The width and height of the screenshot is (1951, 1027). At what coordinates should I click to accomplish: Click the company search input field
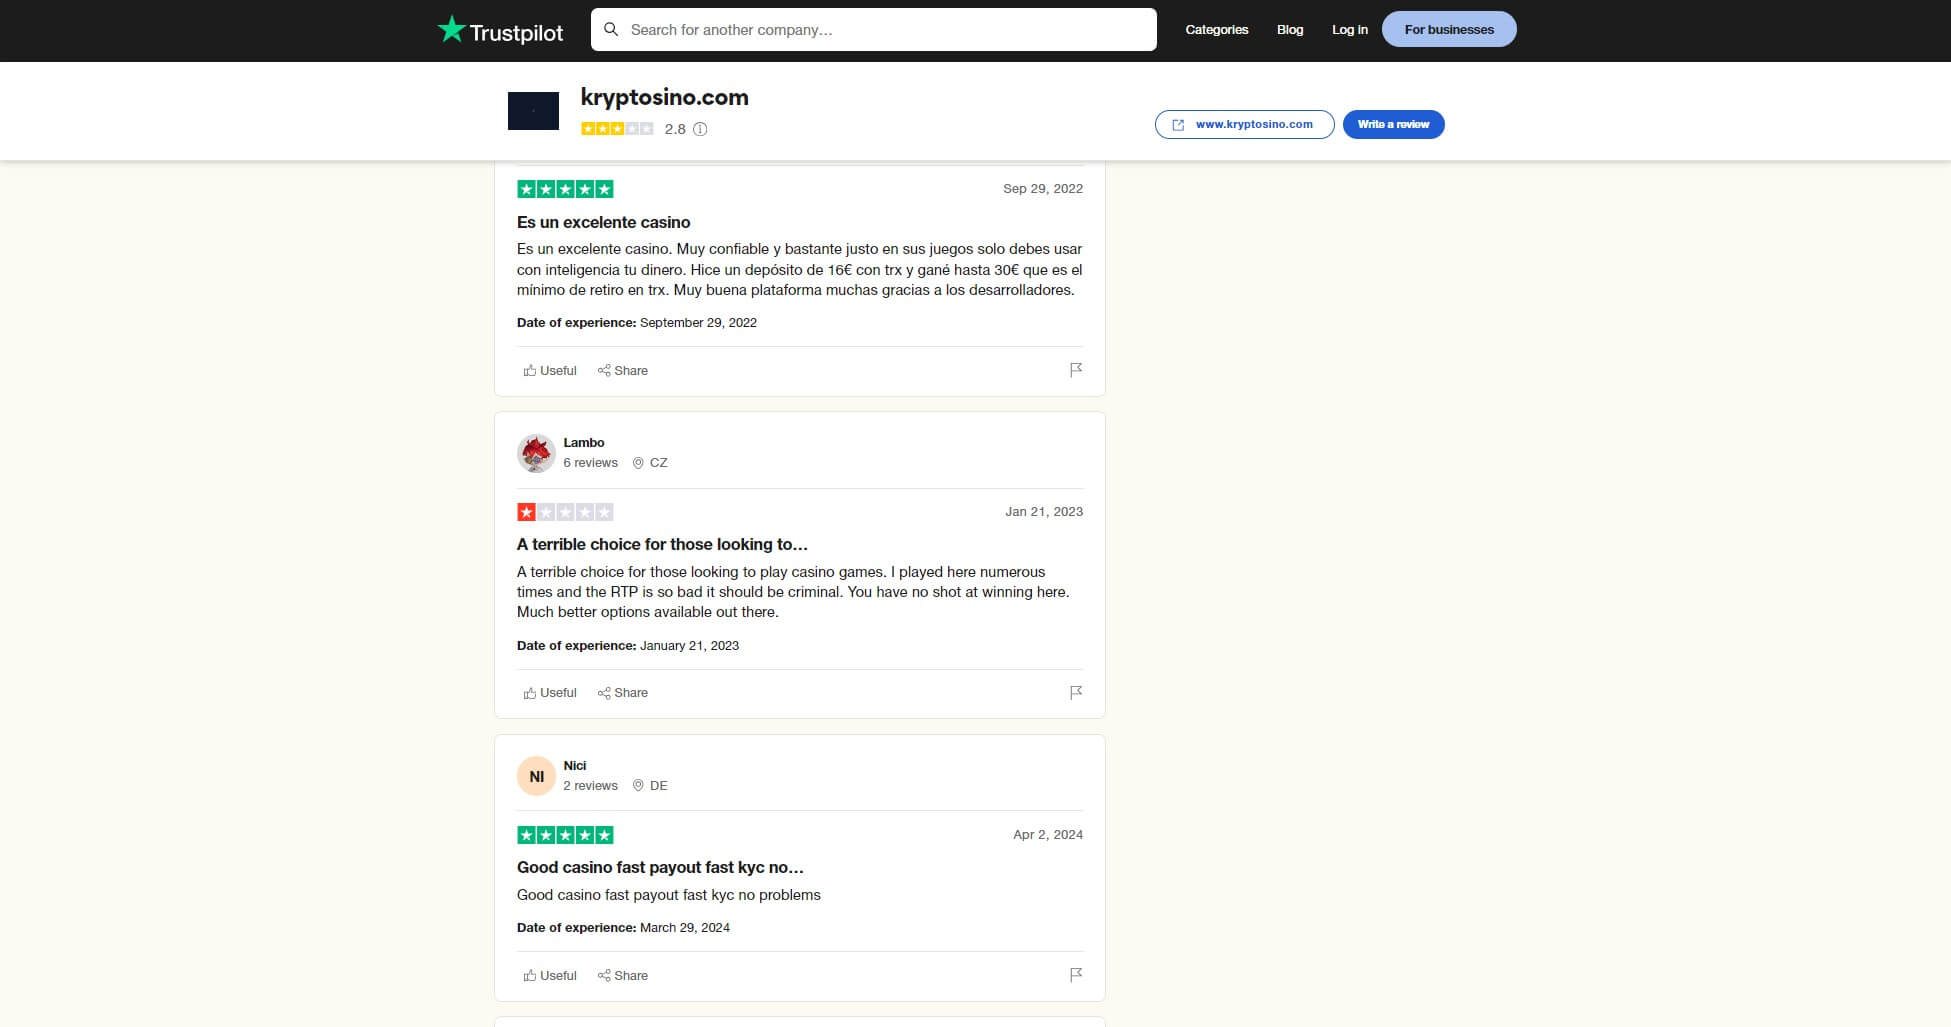[x=872, y=29]
